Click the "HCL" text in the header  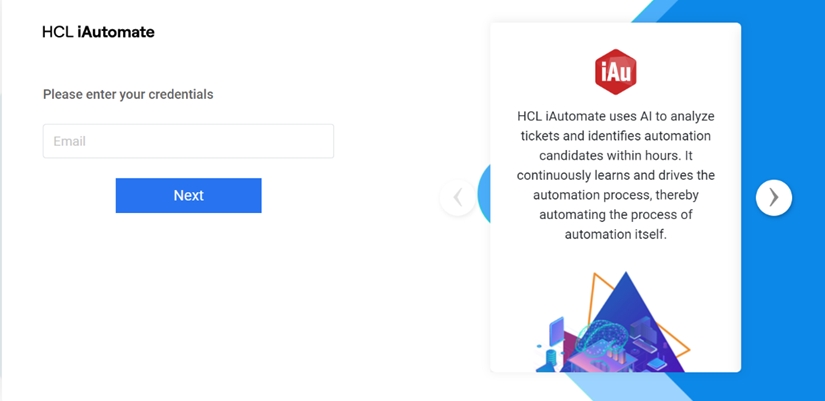(x=57, y=32)
